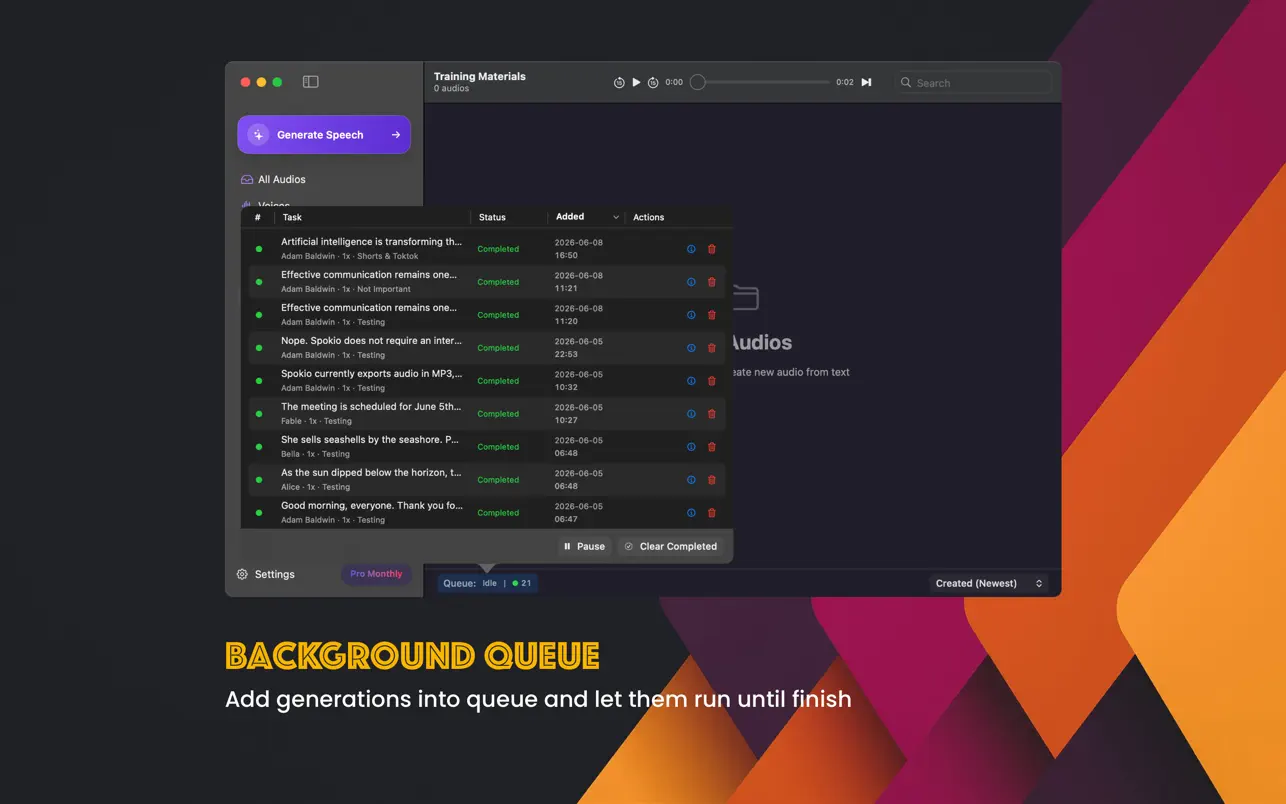Show info for 11:21 Effective communication task
This screenshot has width=1286, height=804.
coord(691,282)
